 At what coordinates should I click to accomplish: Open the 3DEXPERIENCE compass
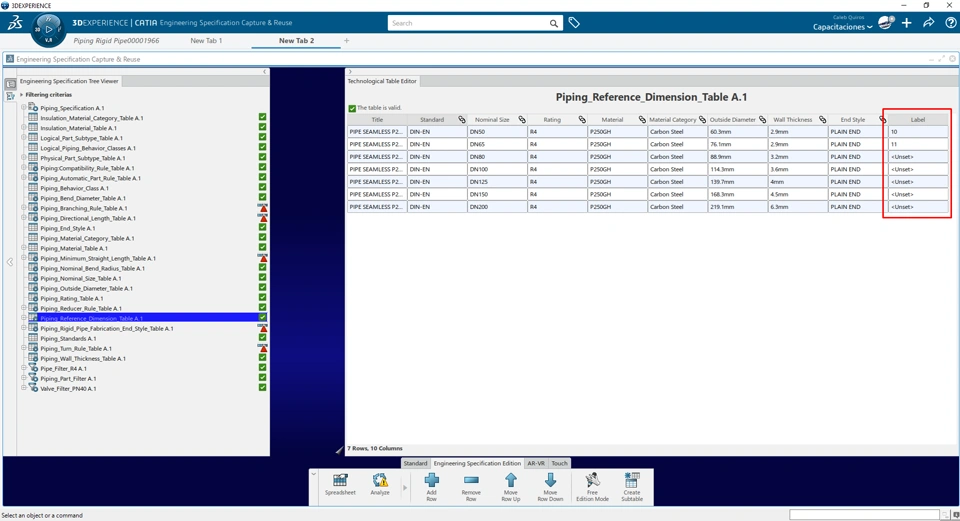tap(48, 30)
